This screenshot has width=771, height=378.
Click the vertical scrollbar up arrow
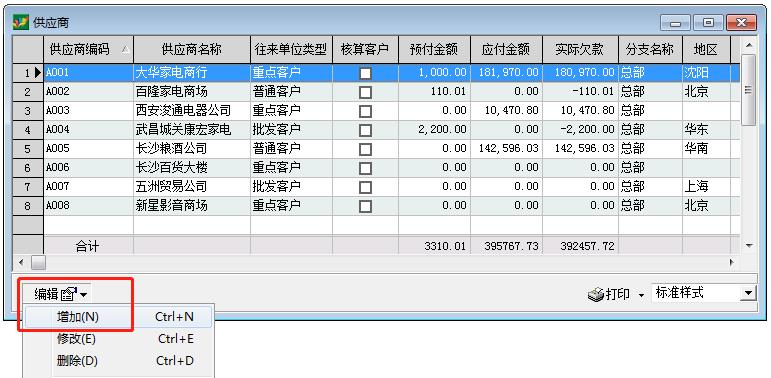[748, 46]
